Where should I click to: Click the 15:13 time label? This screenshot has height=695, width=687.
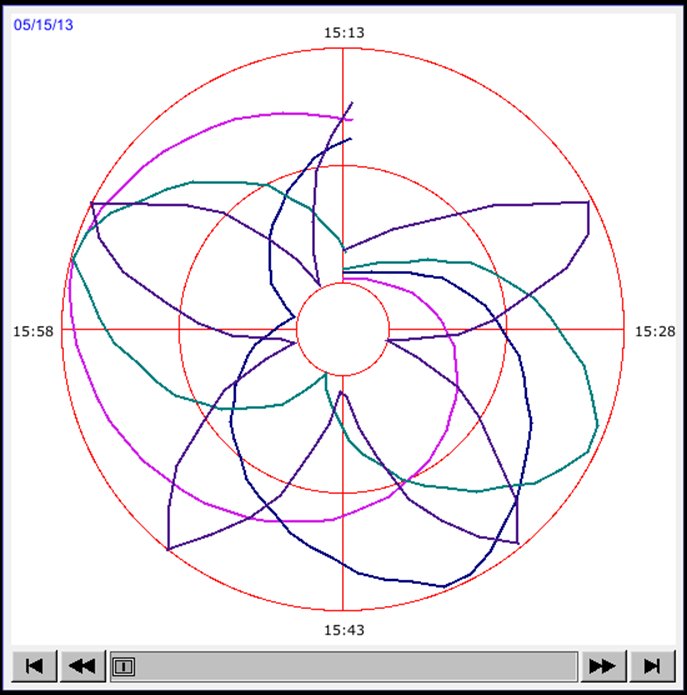(x=344, y=32)
